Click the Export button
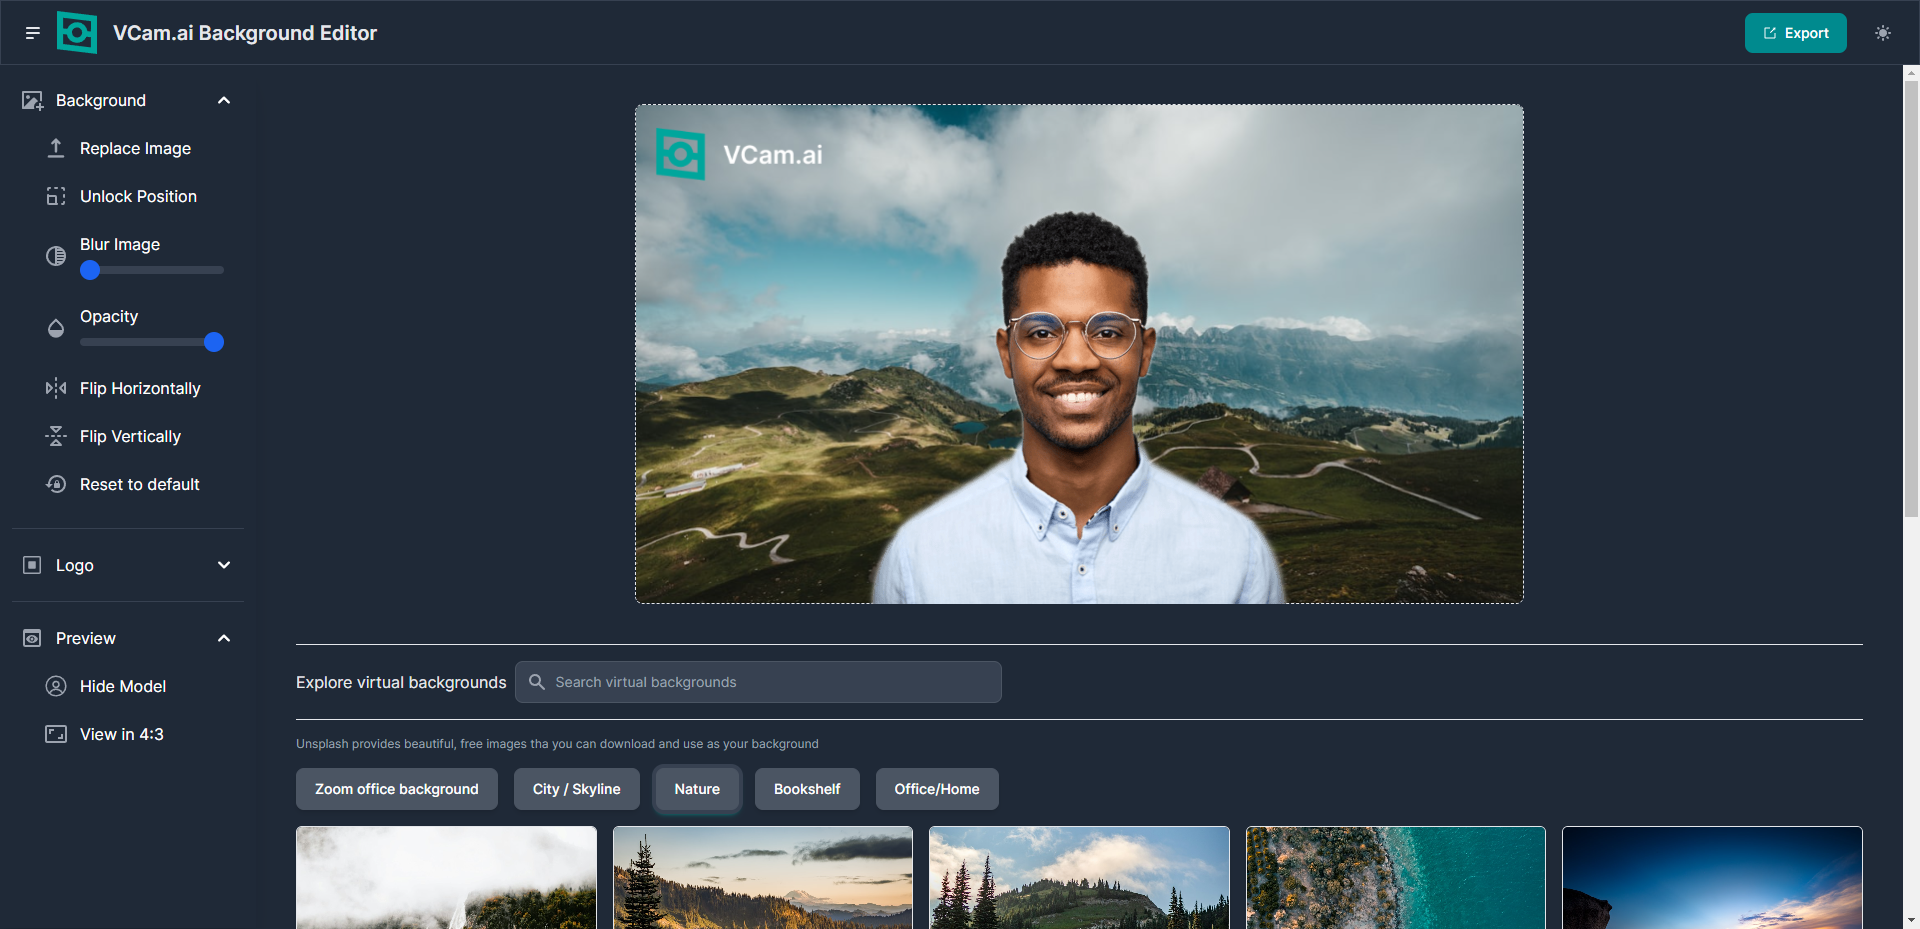 coord(1795,33)
